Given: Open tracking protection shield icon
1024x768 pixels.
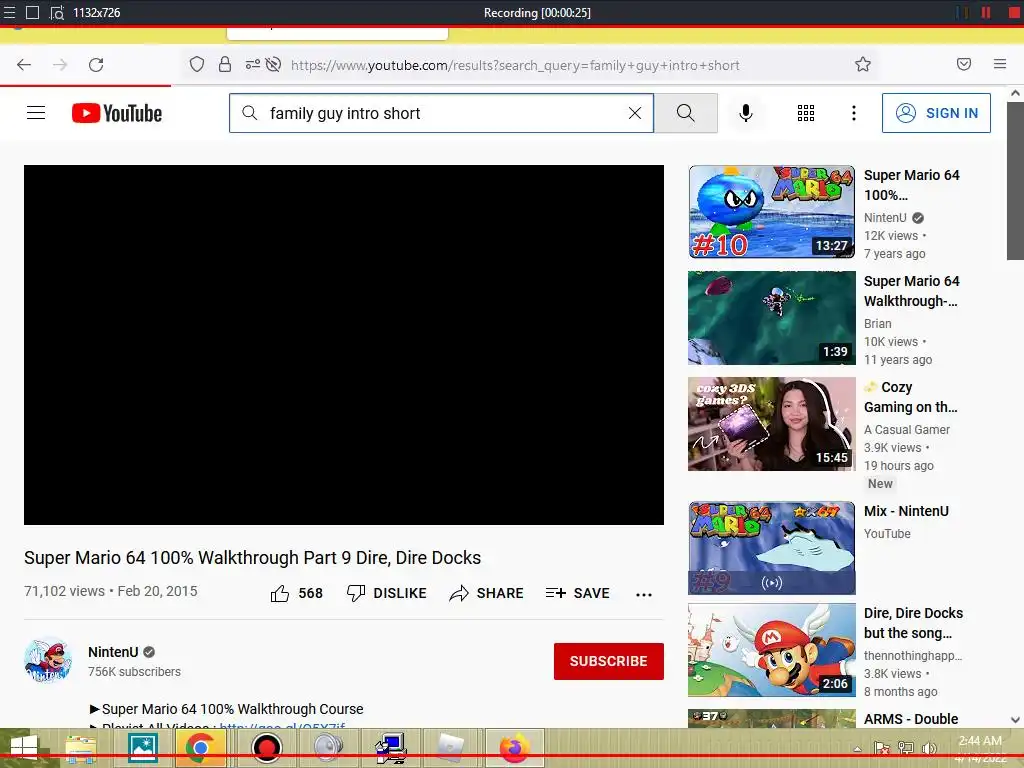Looking at the screenshot, I should (197, 64).
